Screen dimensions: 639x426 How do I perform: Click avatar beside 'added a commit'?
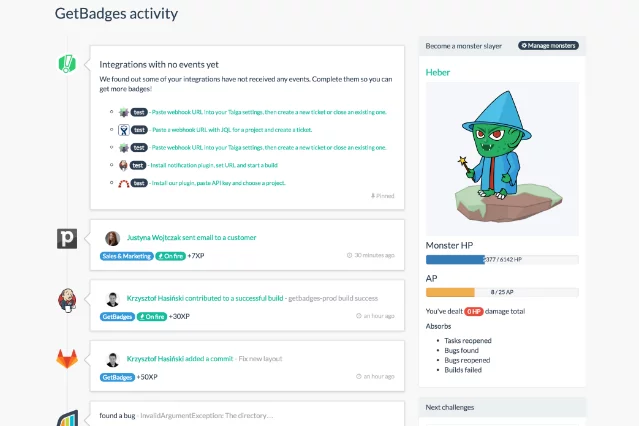pyautogui.click(x=112, y=359)
